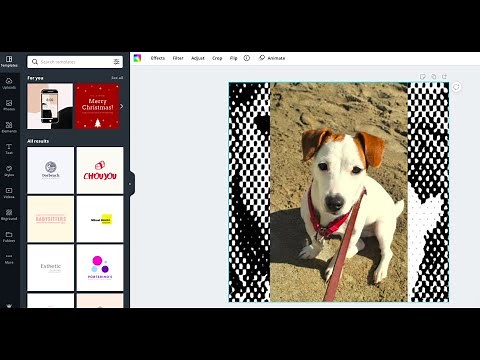Screen dimensions: 480x360
Task: Select the right halftone pattern strip
Action: pos(428,192)
